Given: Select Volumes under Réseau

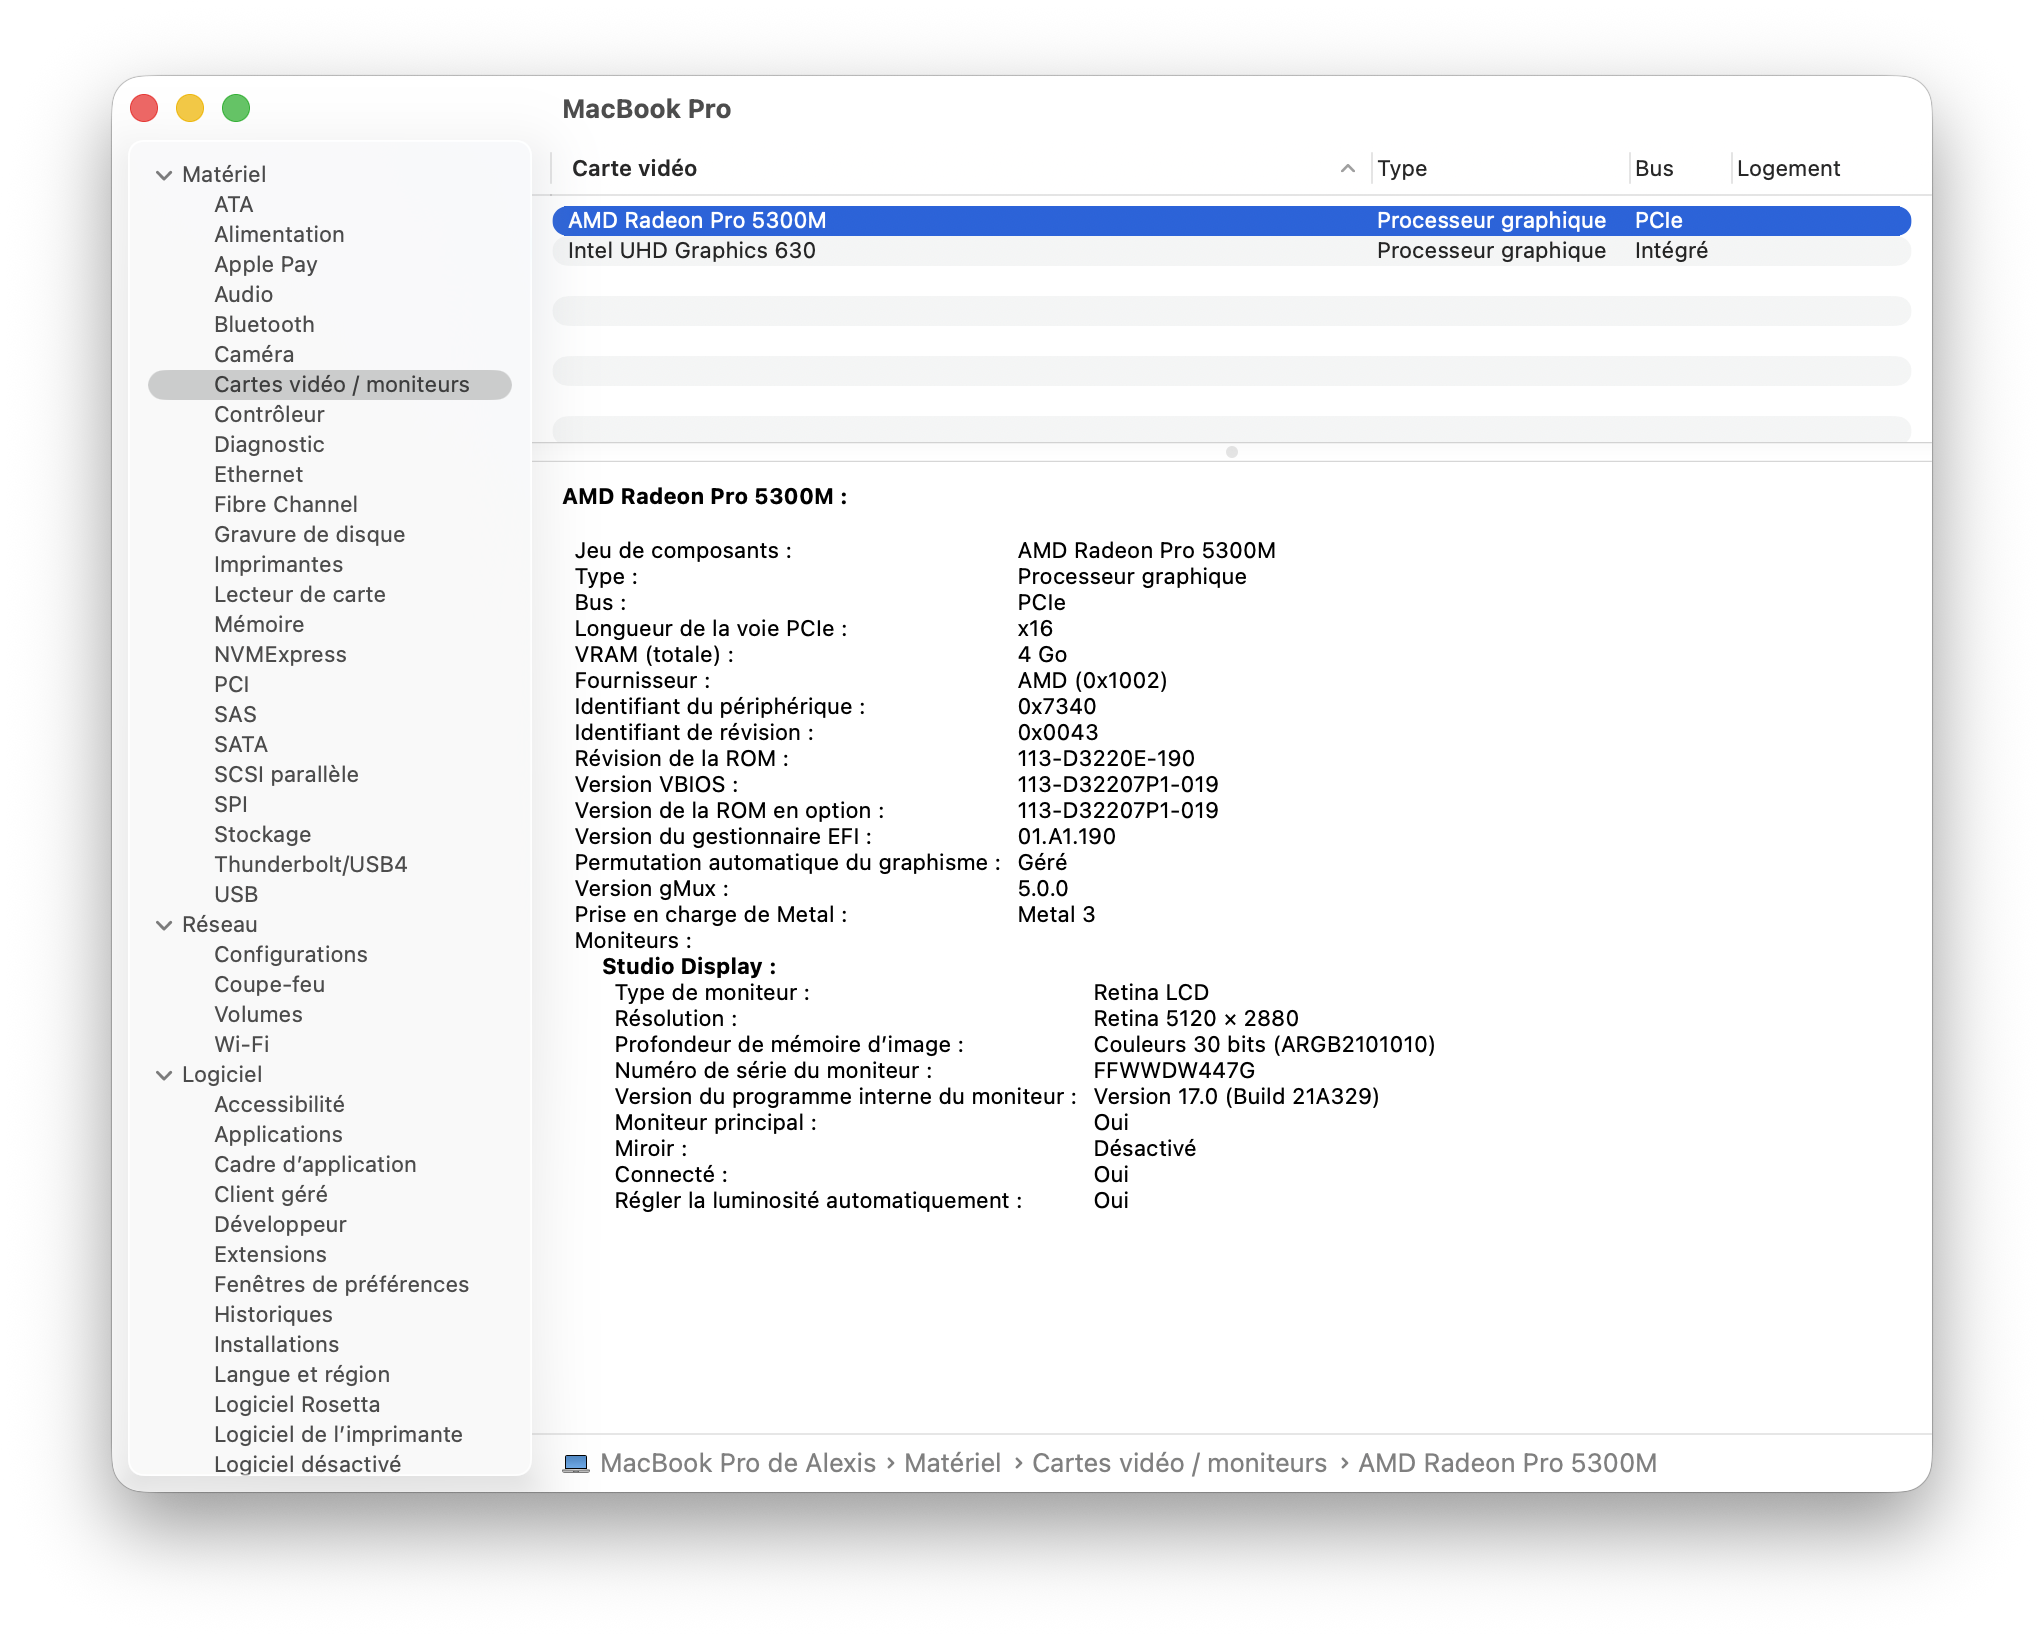Looking at the screenshot, I should [258, 1014].
